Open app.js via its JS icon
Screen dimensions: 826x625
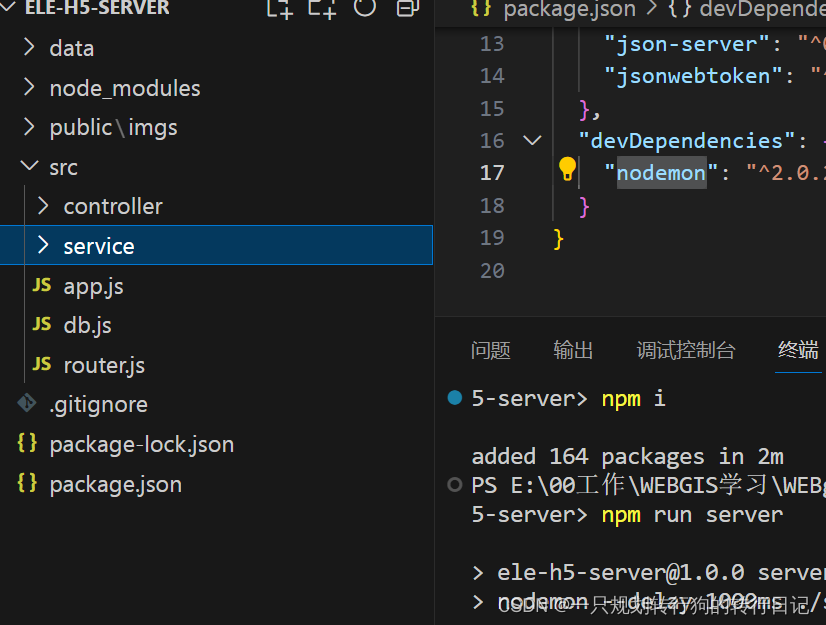pos(42,285)
